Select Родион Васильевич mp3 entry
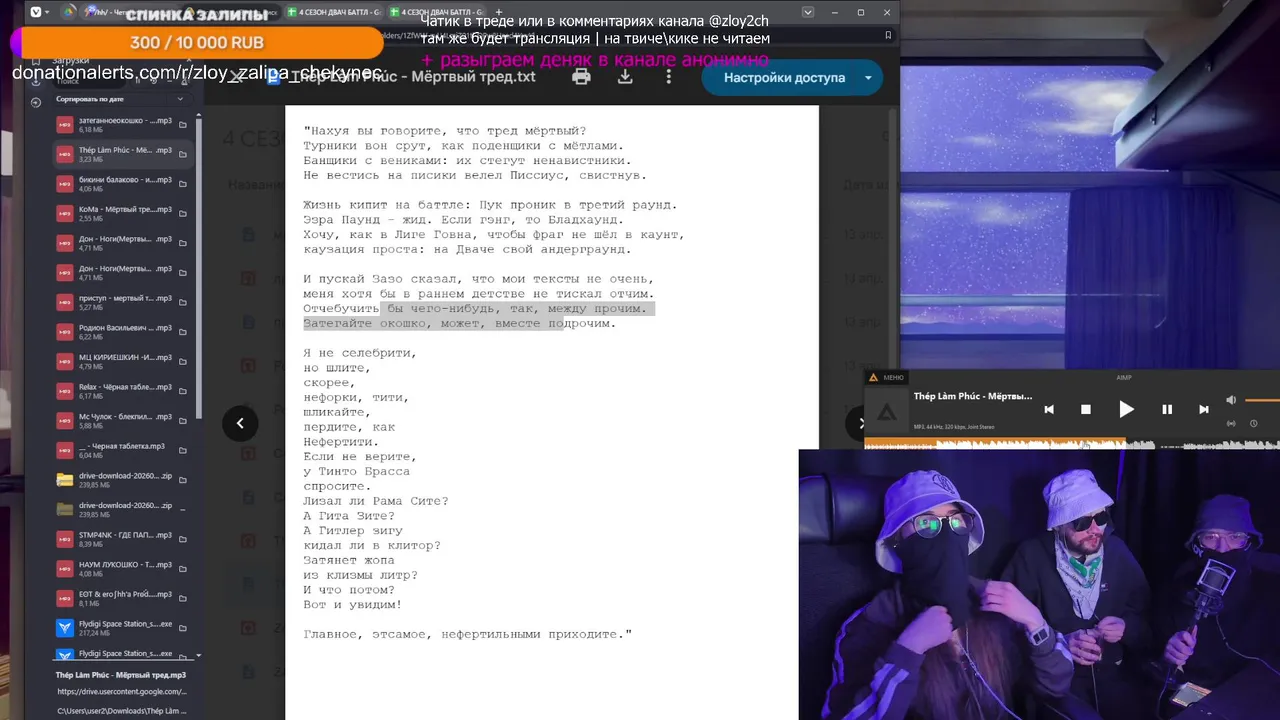This screenshot has width=1280, height=720. point(122,332)
